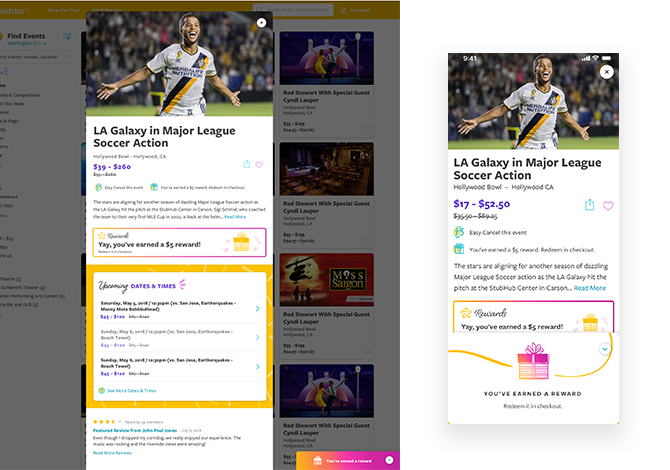
Task: Focus sidebar Events, Venues, Location search box
Action: point(35,57)
